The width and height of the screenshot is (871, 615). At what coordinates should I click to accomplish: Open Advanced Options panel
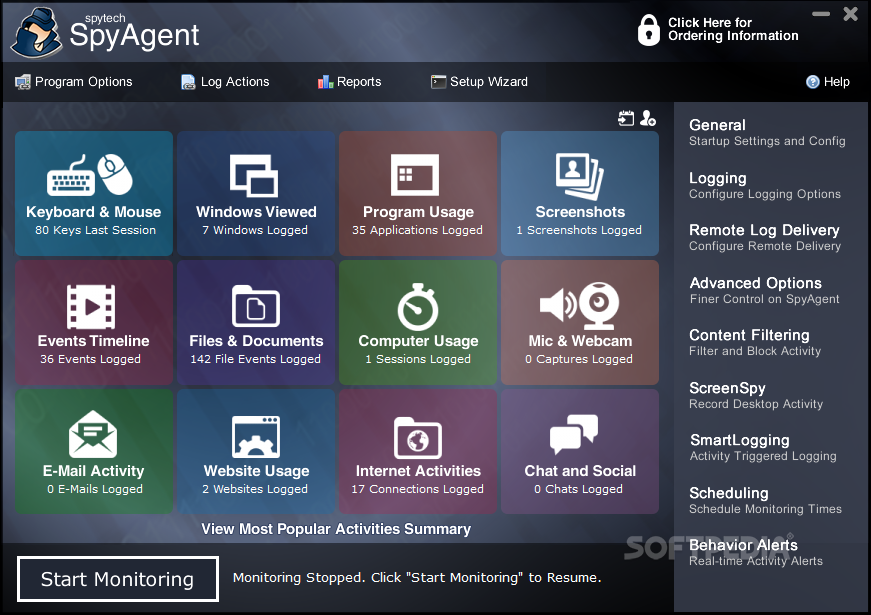[x=764, y=290]
